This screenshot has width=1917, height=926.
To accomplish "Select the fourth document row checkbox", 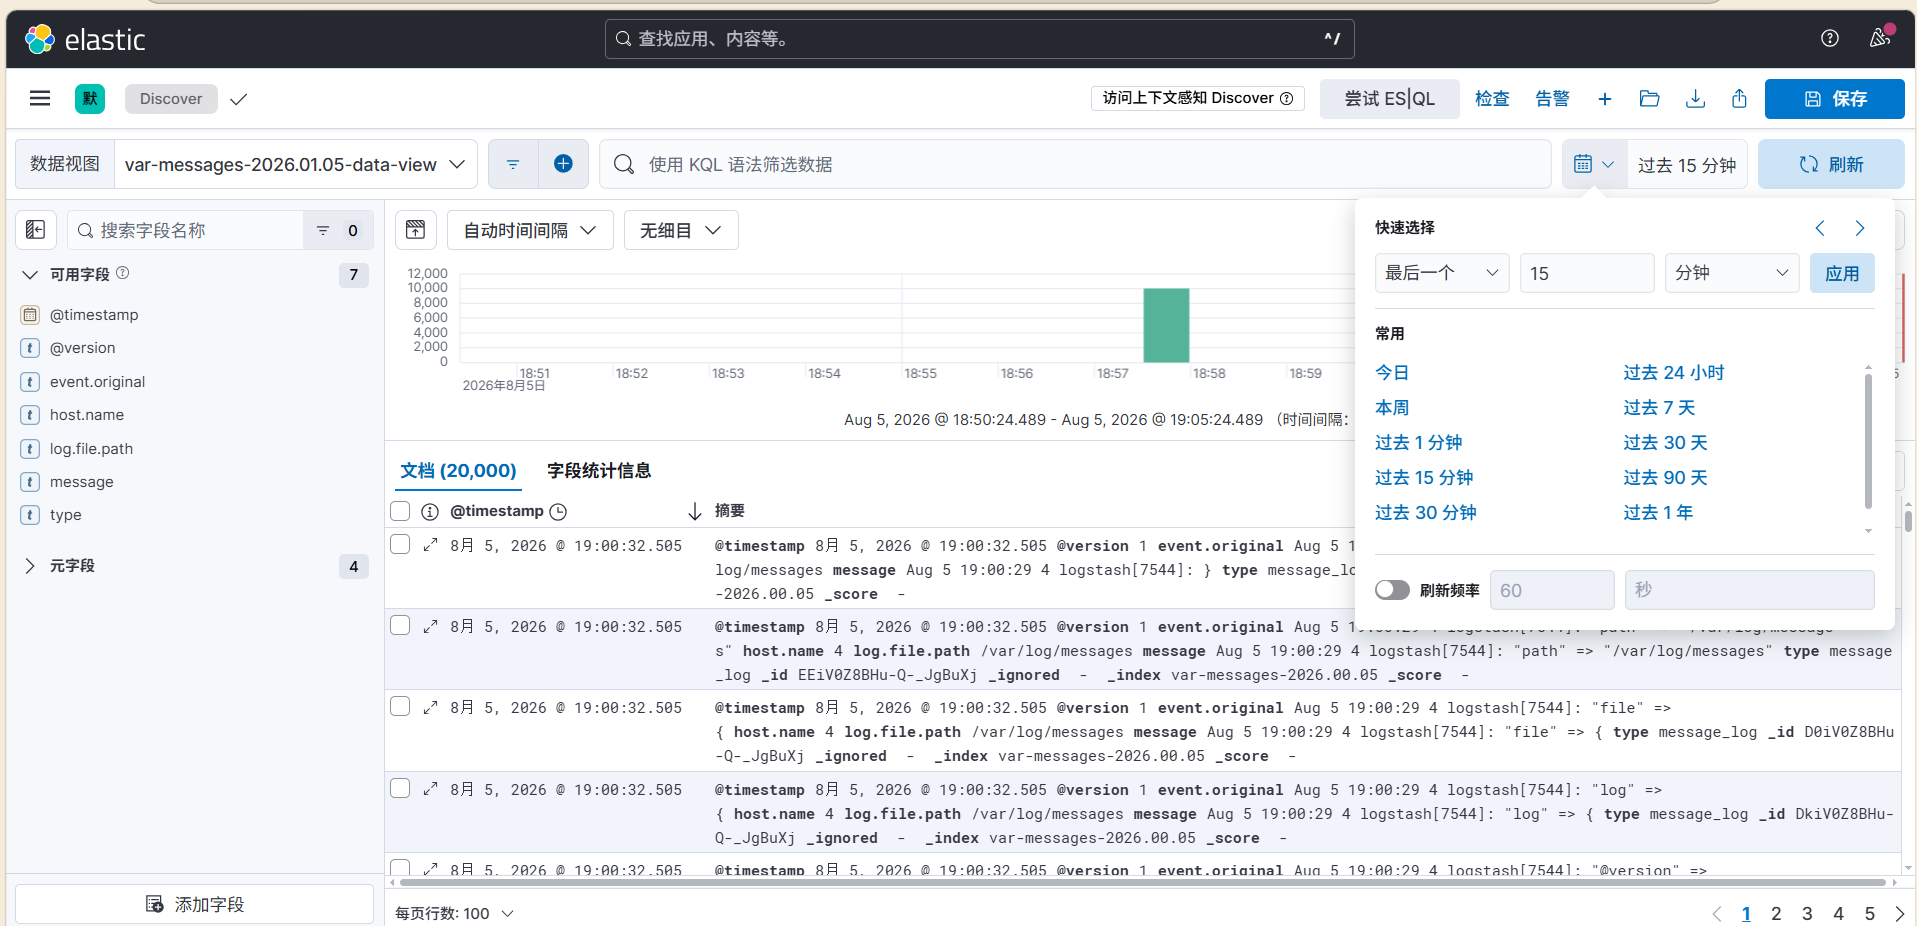I will tap(400, 788).
